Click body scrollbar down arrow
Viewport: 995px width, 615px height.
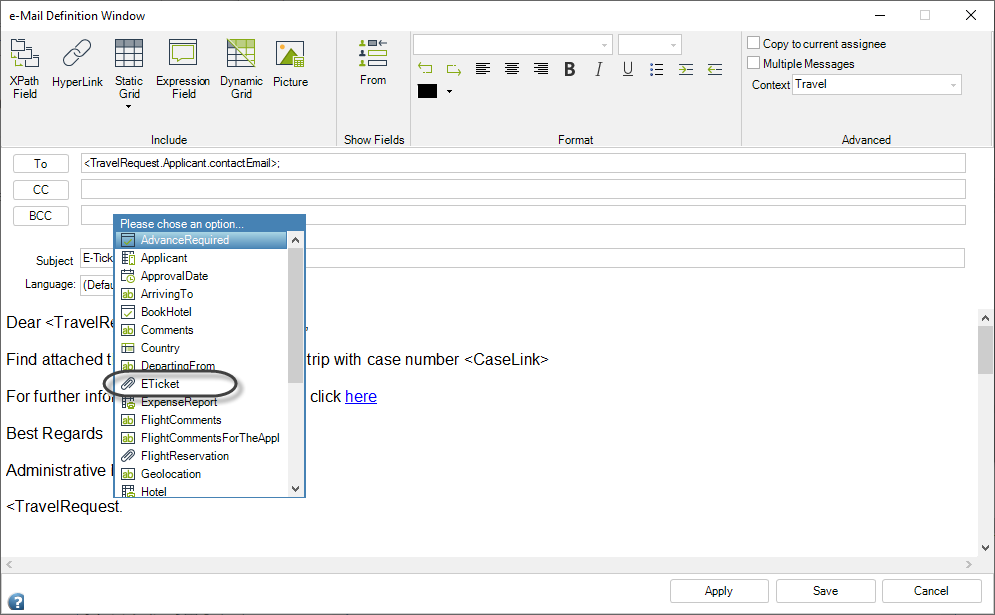[x=985, y=548]
